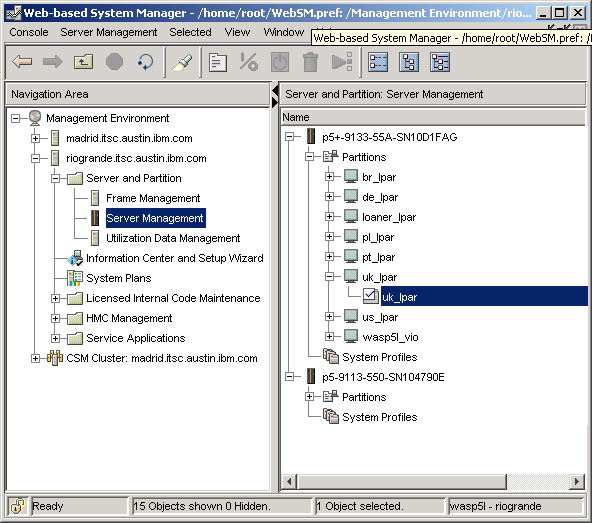Image resolution: width=592 pixels, height=523 pixels.
Task: Click the Reload toolbar icon
Action: pos(145,62)
